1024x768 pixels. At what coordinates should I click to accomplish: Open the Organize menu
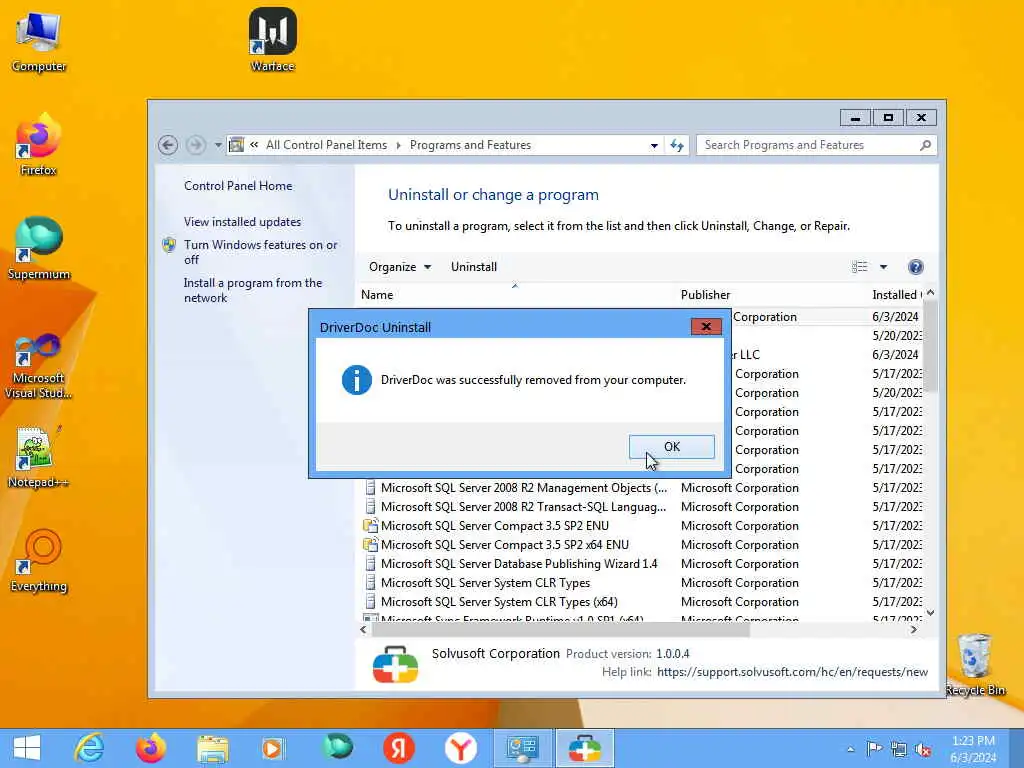click(400, 266)
